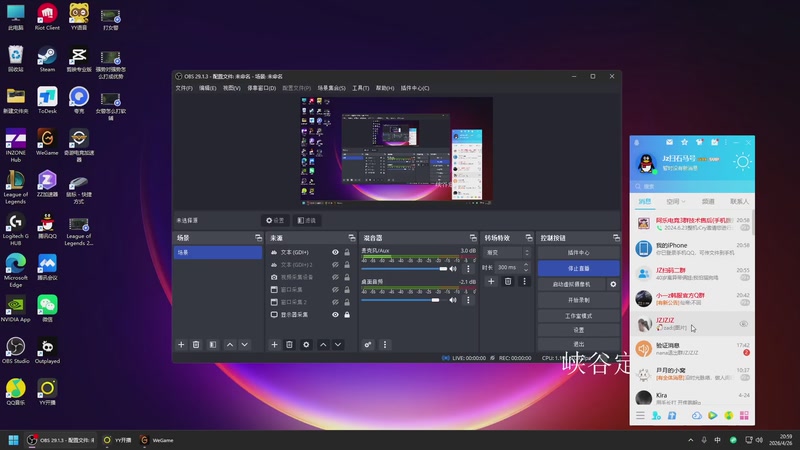Open the 我的iPhone chat in QQ
The height and width of the screenshot is (450, 800).
tap(692, 248)
